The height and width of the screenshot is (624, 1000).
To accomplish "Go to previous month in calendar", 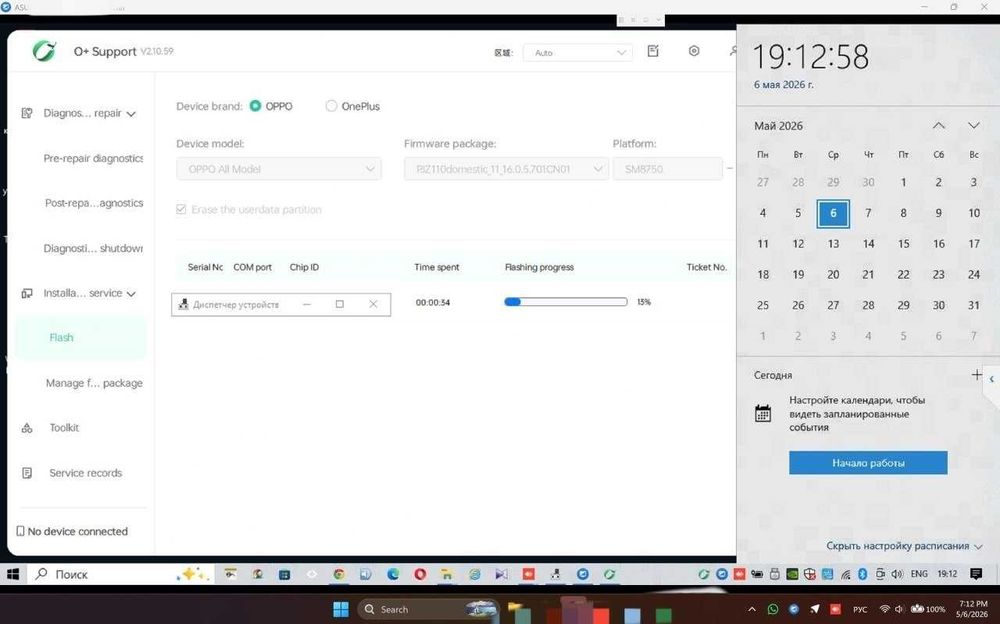I will tap(939, 126).
